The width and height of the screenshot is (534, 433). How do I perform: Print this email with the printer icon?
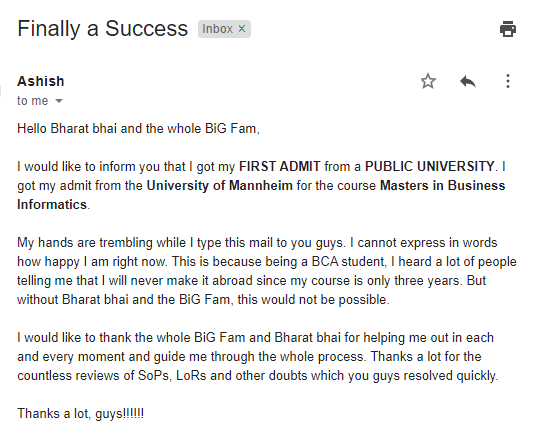tap(507, 29)
